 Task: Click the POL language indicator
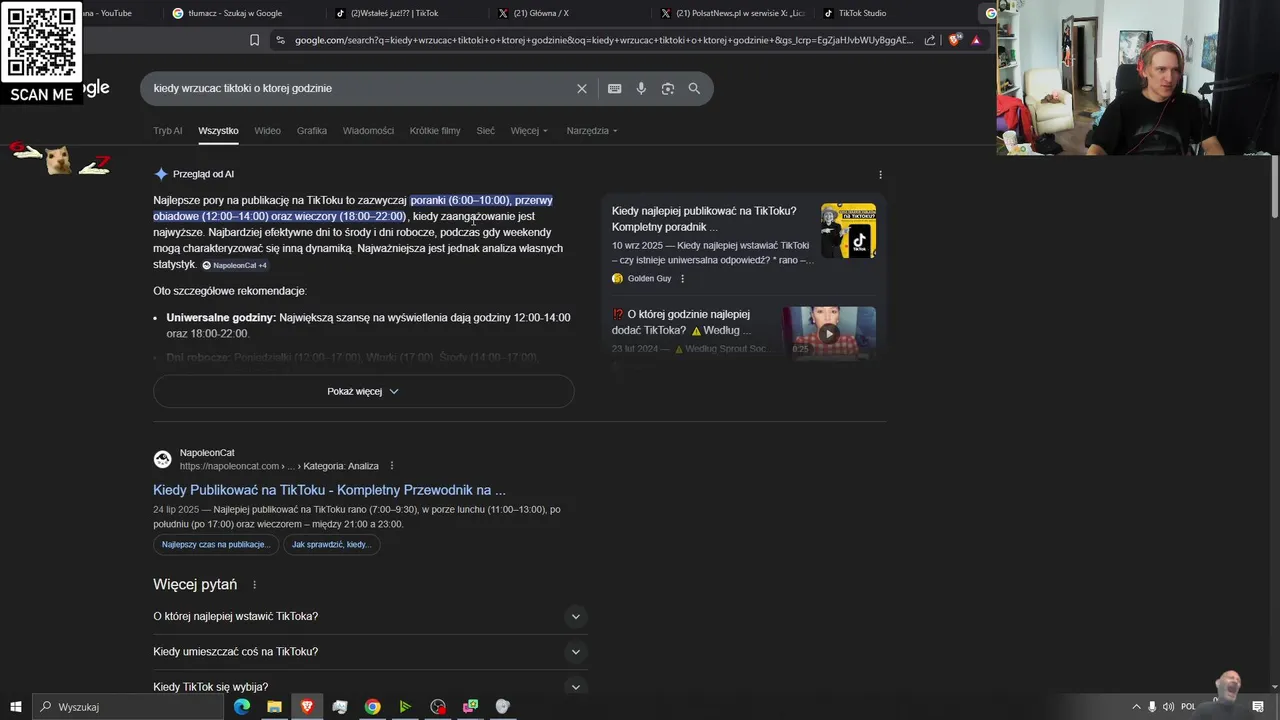(1188, 707)
